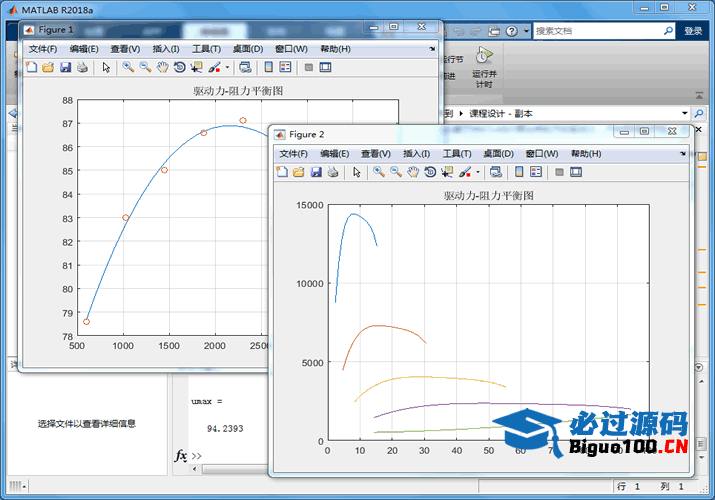Hide Plot Tools icon in Figure 2
The width and height of the screenshot is (715, 500).
coord(560,172)
